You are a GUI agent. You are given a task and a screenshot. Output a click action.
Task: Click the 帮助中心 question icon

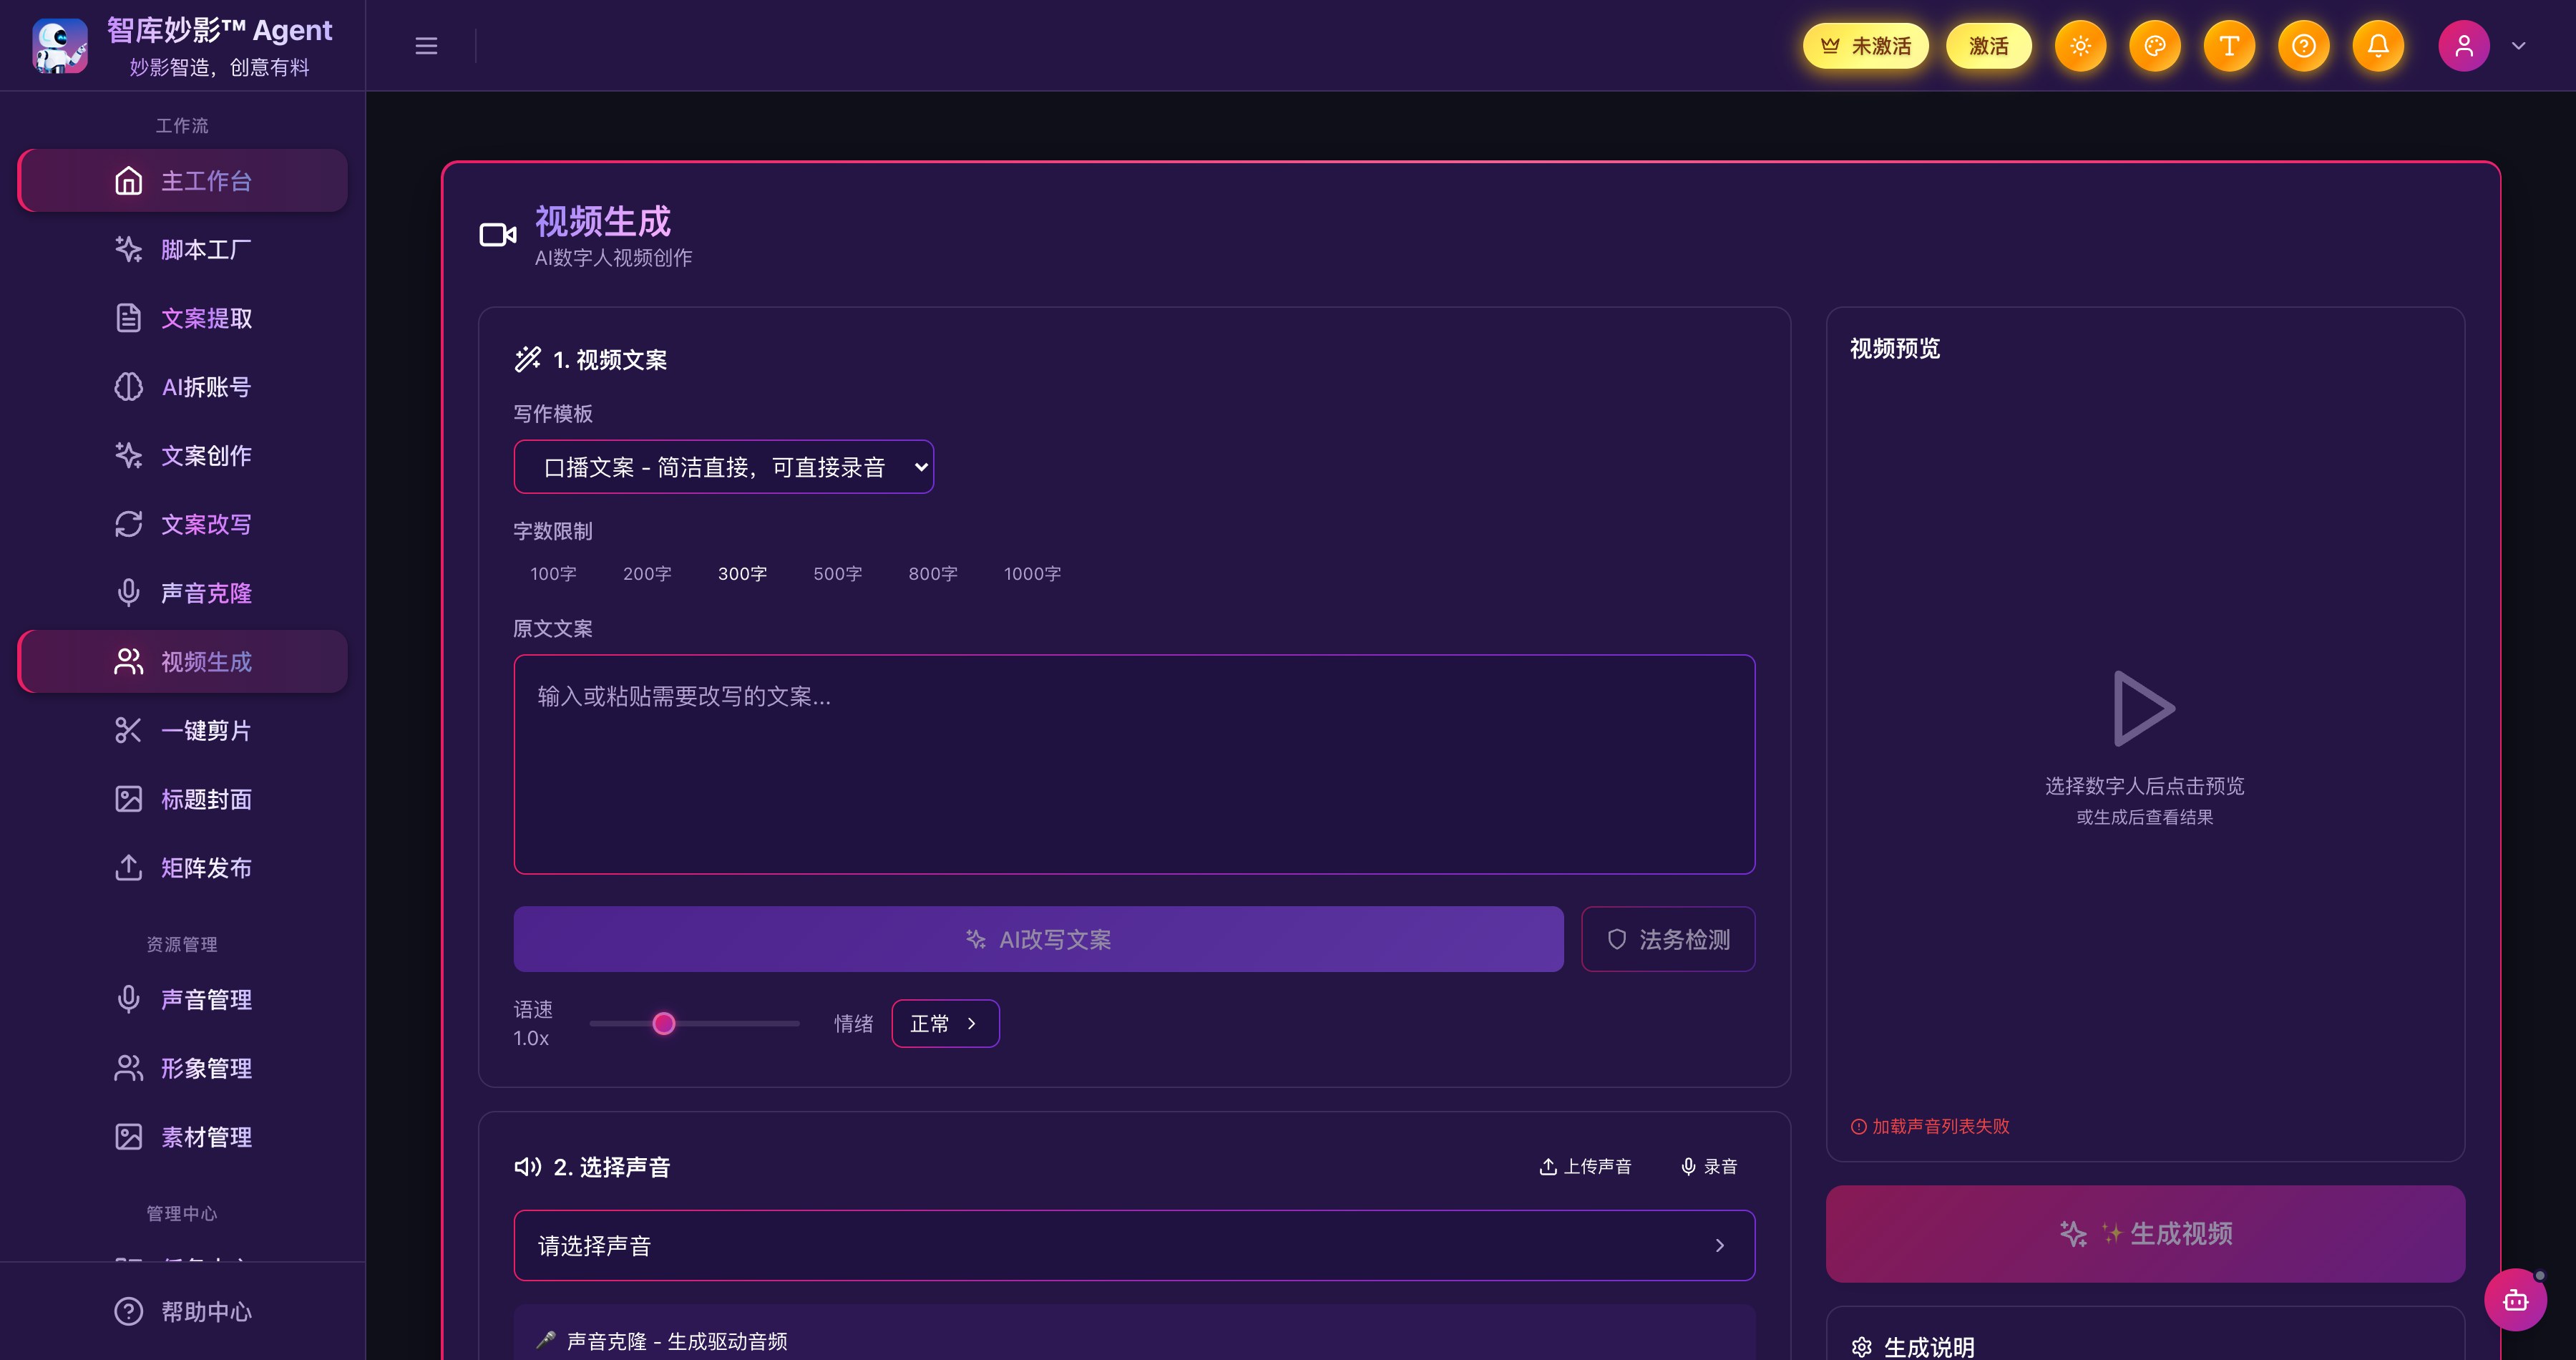point(128,1311)
